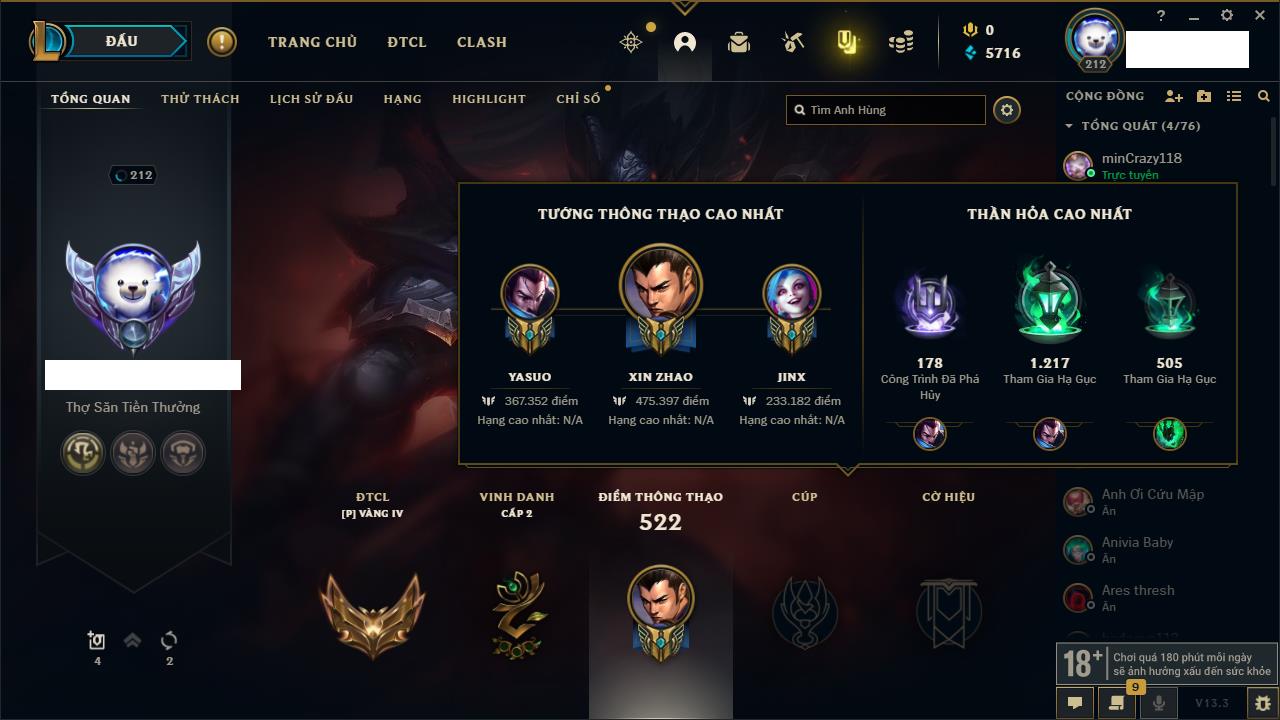Toggle the microphone mute button
Image resolution: width=1280 pixels, height=720 pixels.
point(1159,703)
